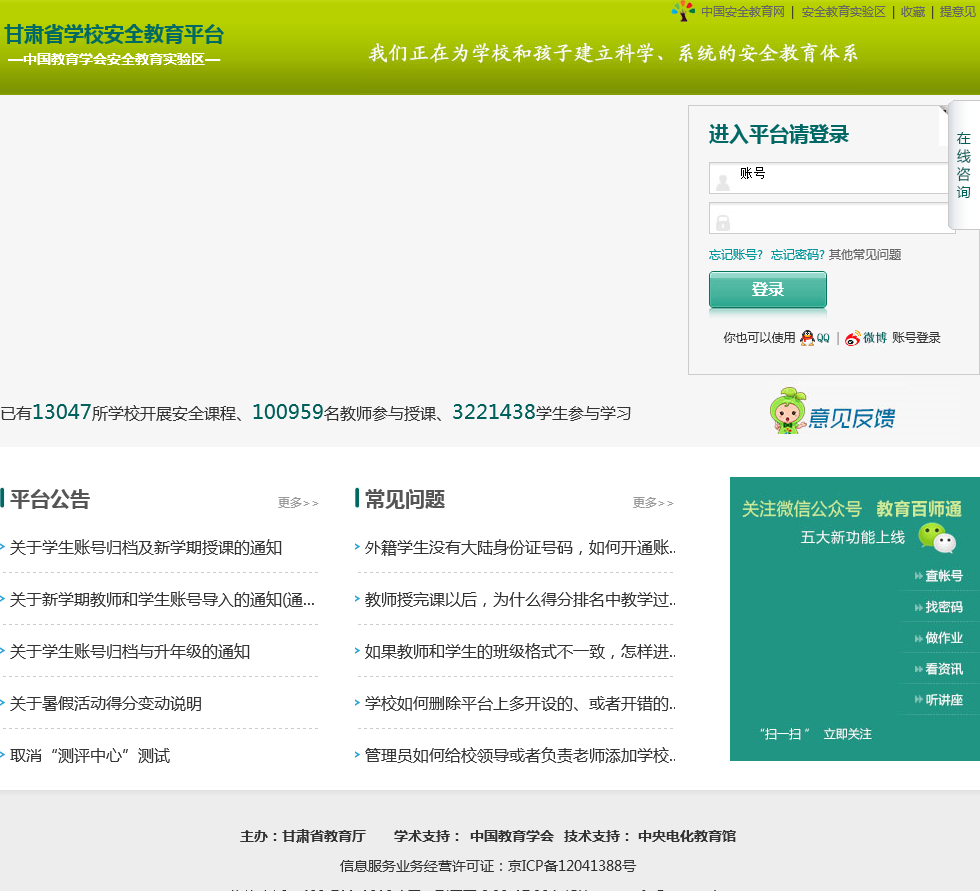Focus the password input field

[832, 218]
